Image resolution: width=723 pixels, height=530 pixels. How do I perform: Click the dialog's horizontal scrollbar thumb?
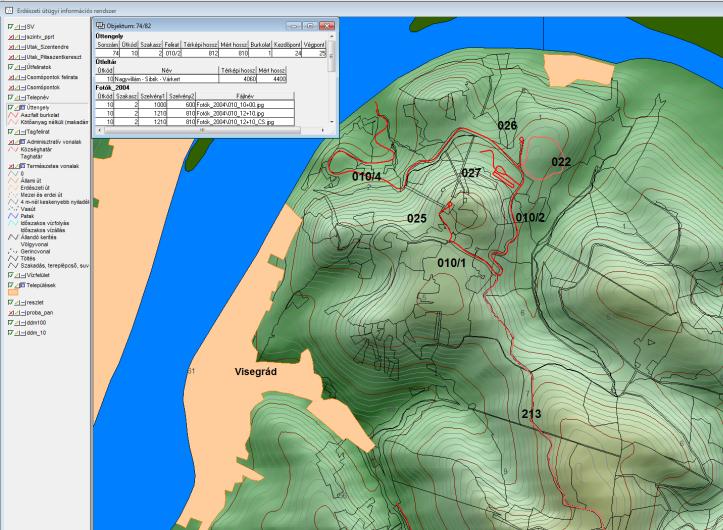point(202,131)
